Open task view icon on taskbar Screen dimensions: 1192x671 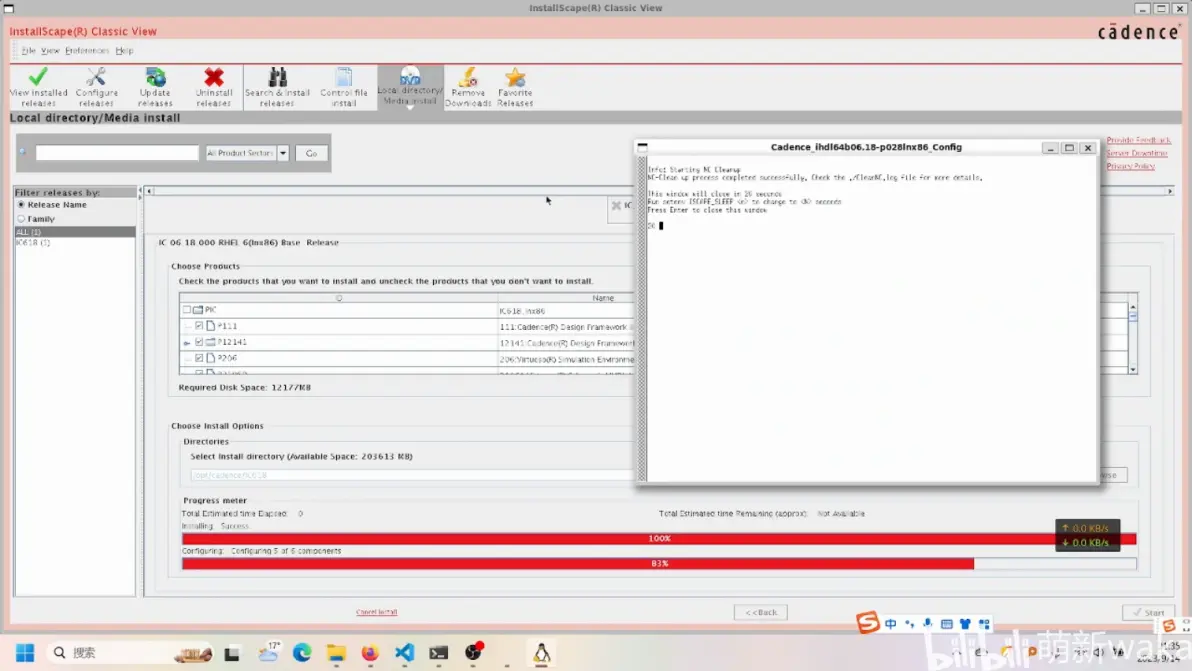coord(232,653)
